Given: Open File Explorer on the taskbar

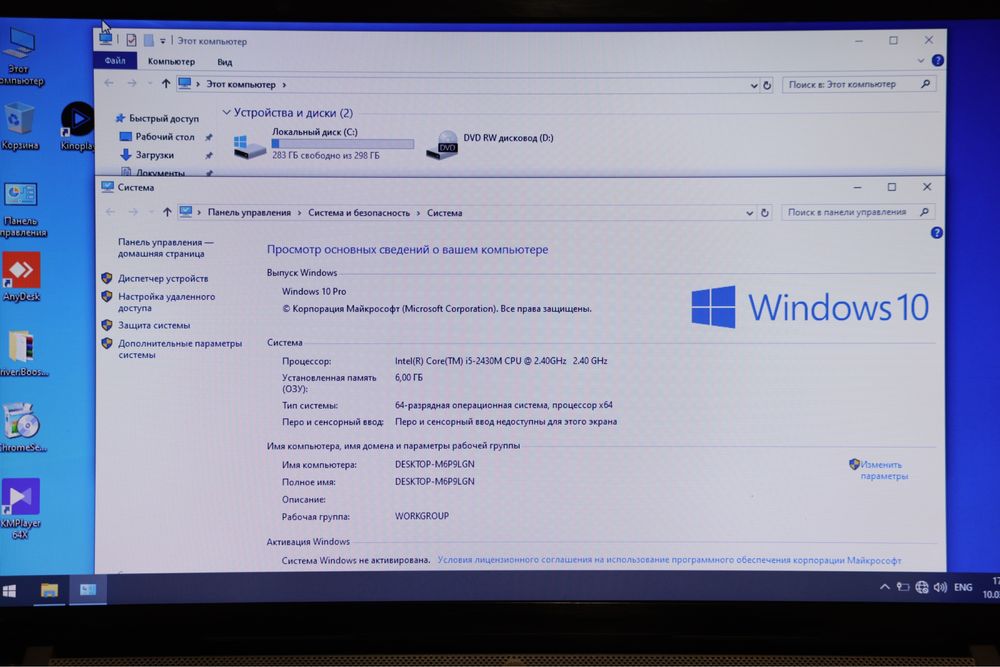Looking at the screenshot, I should [49, 590].
